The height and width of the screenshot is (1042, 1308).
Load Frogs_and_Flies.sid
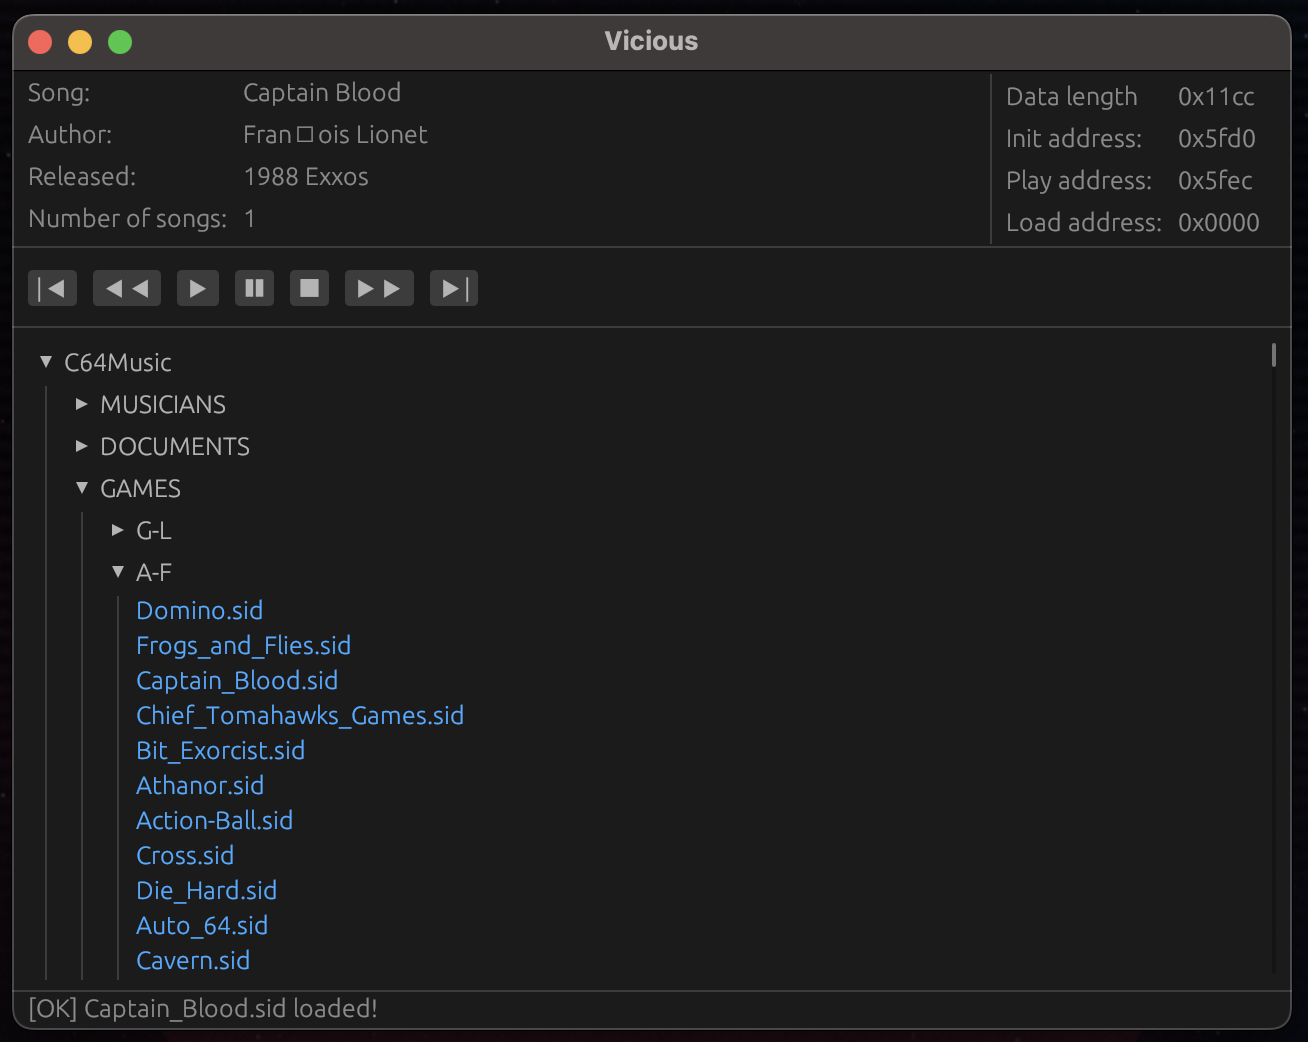pos(243,645)
